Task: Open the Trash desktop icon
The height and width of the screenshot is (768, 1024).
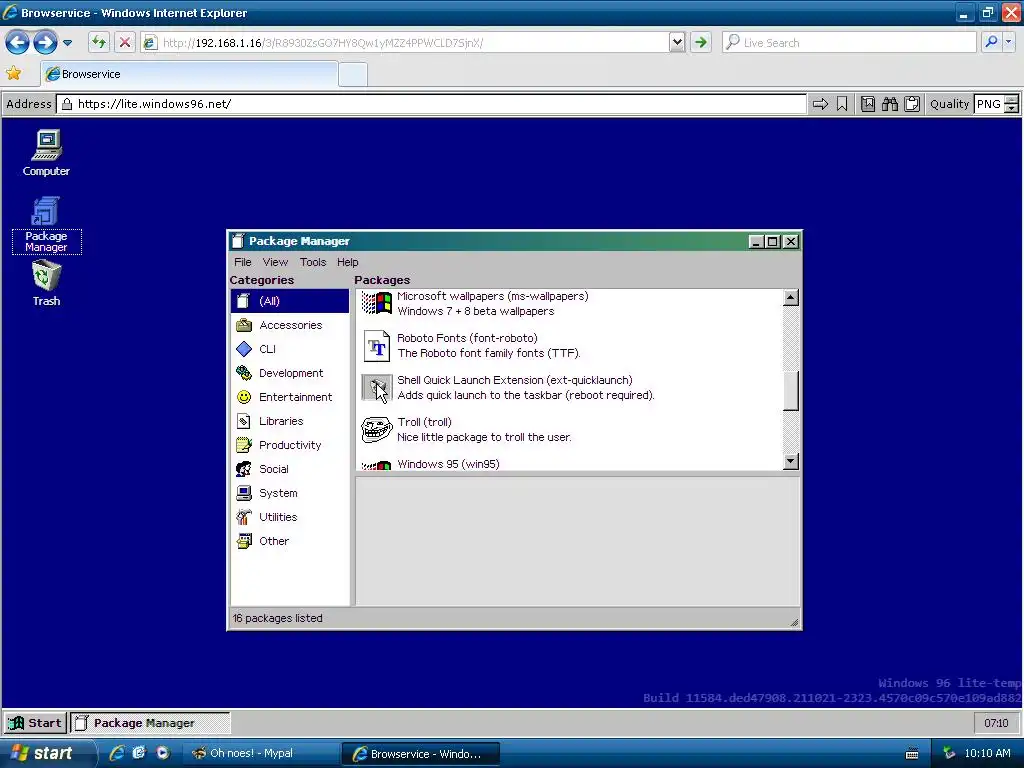Action: 46,283
